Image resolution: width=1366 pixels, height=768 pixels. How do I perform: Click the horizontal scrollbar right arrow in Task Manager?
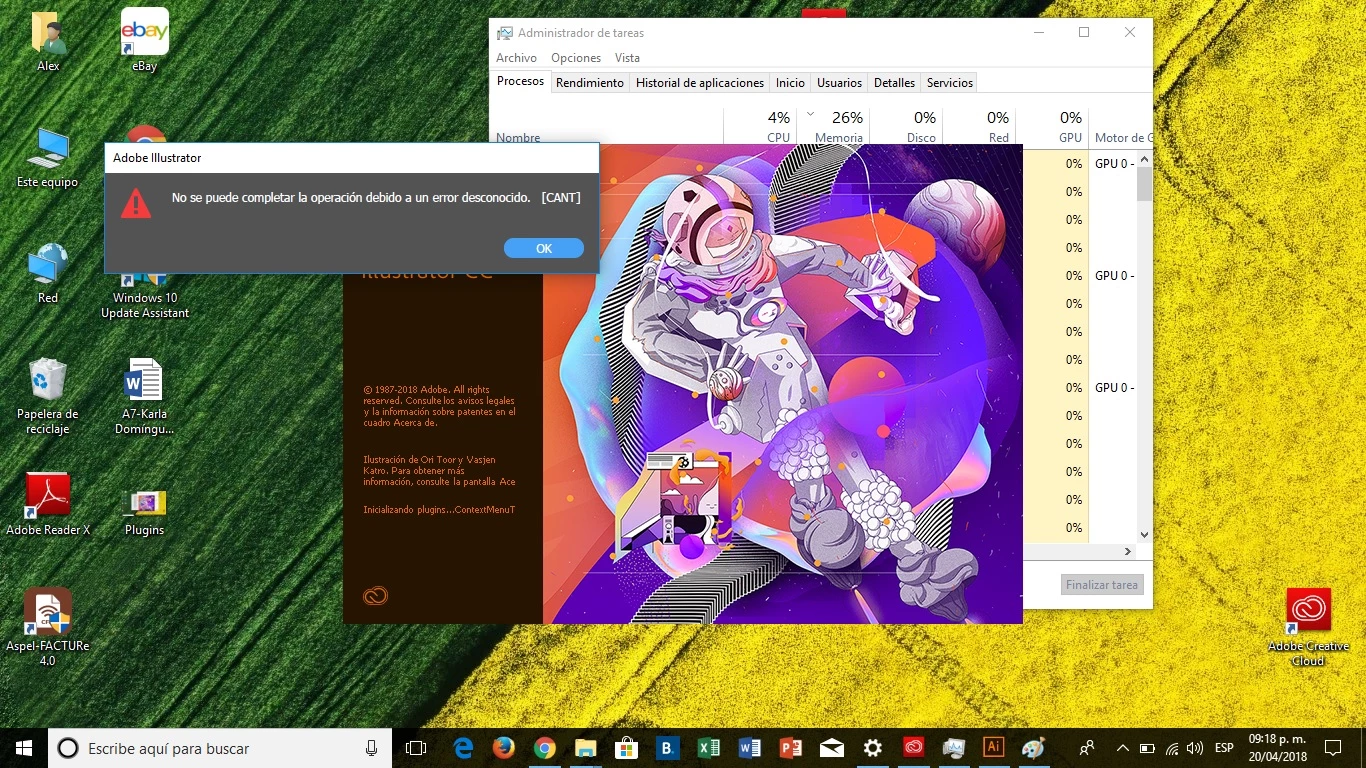1128,551
